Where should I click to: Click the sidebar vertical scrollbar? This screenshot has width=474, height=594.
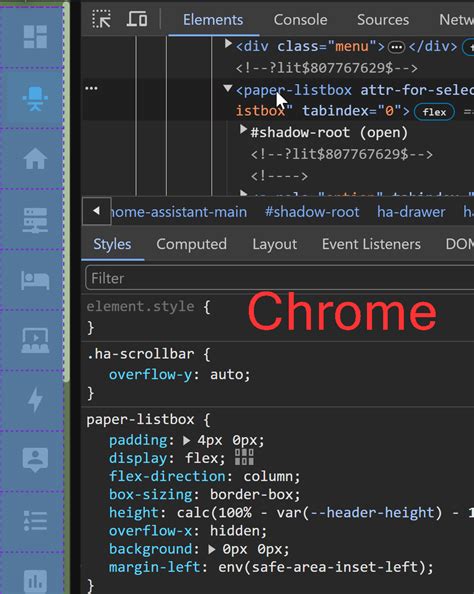67,192
